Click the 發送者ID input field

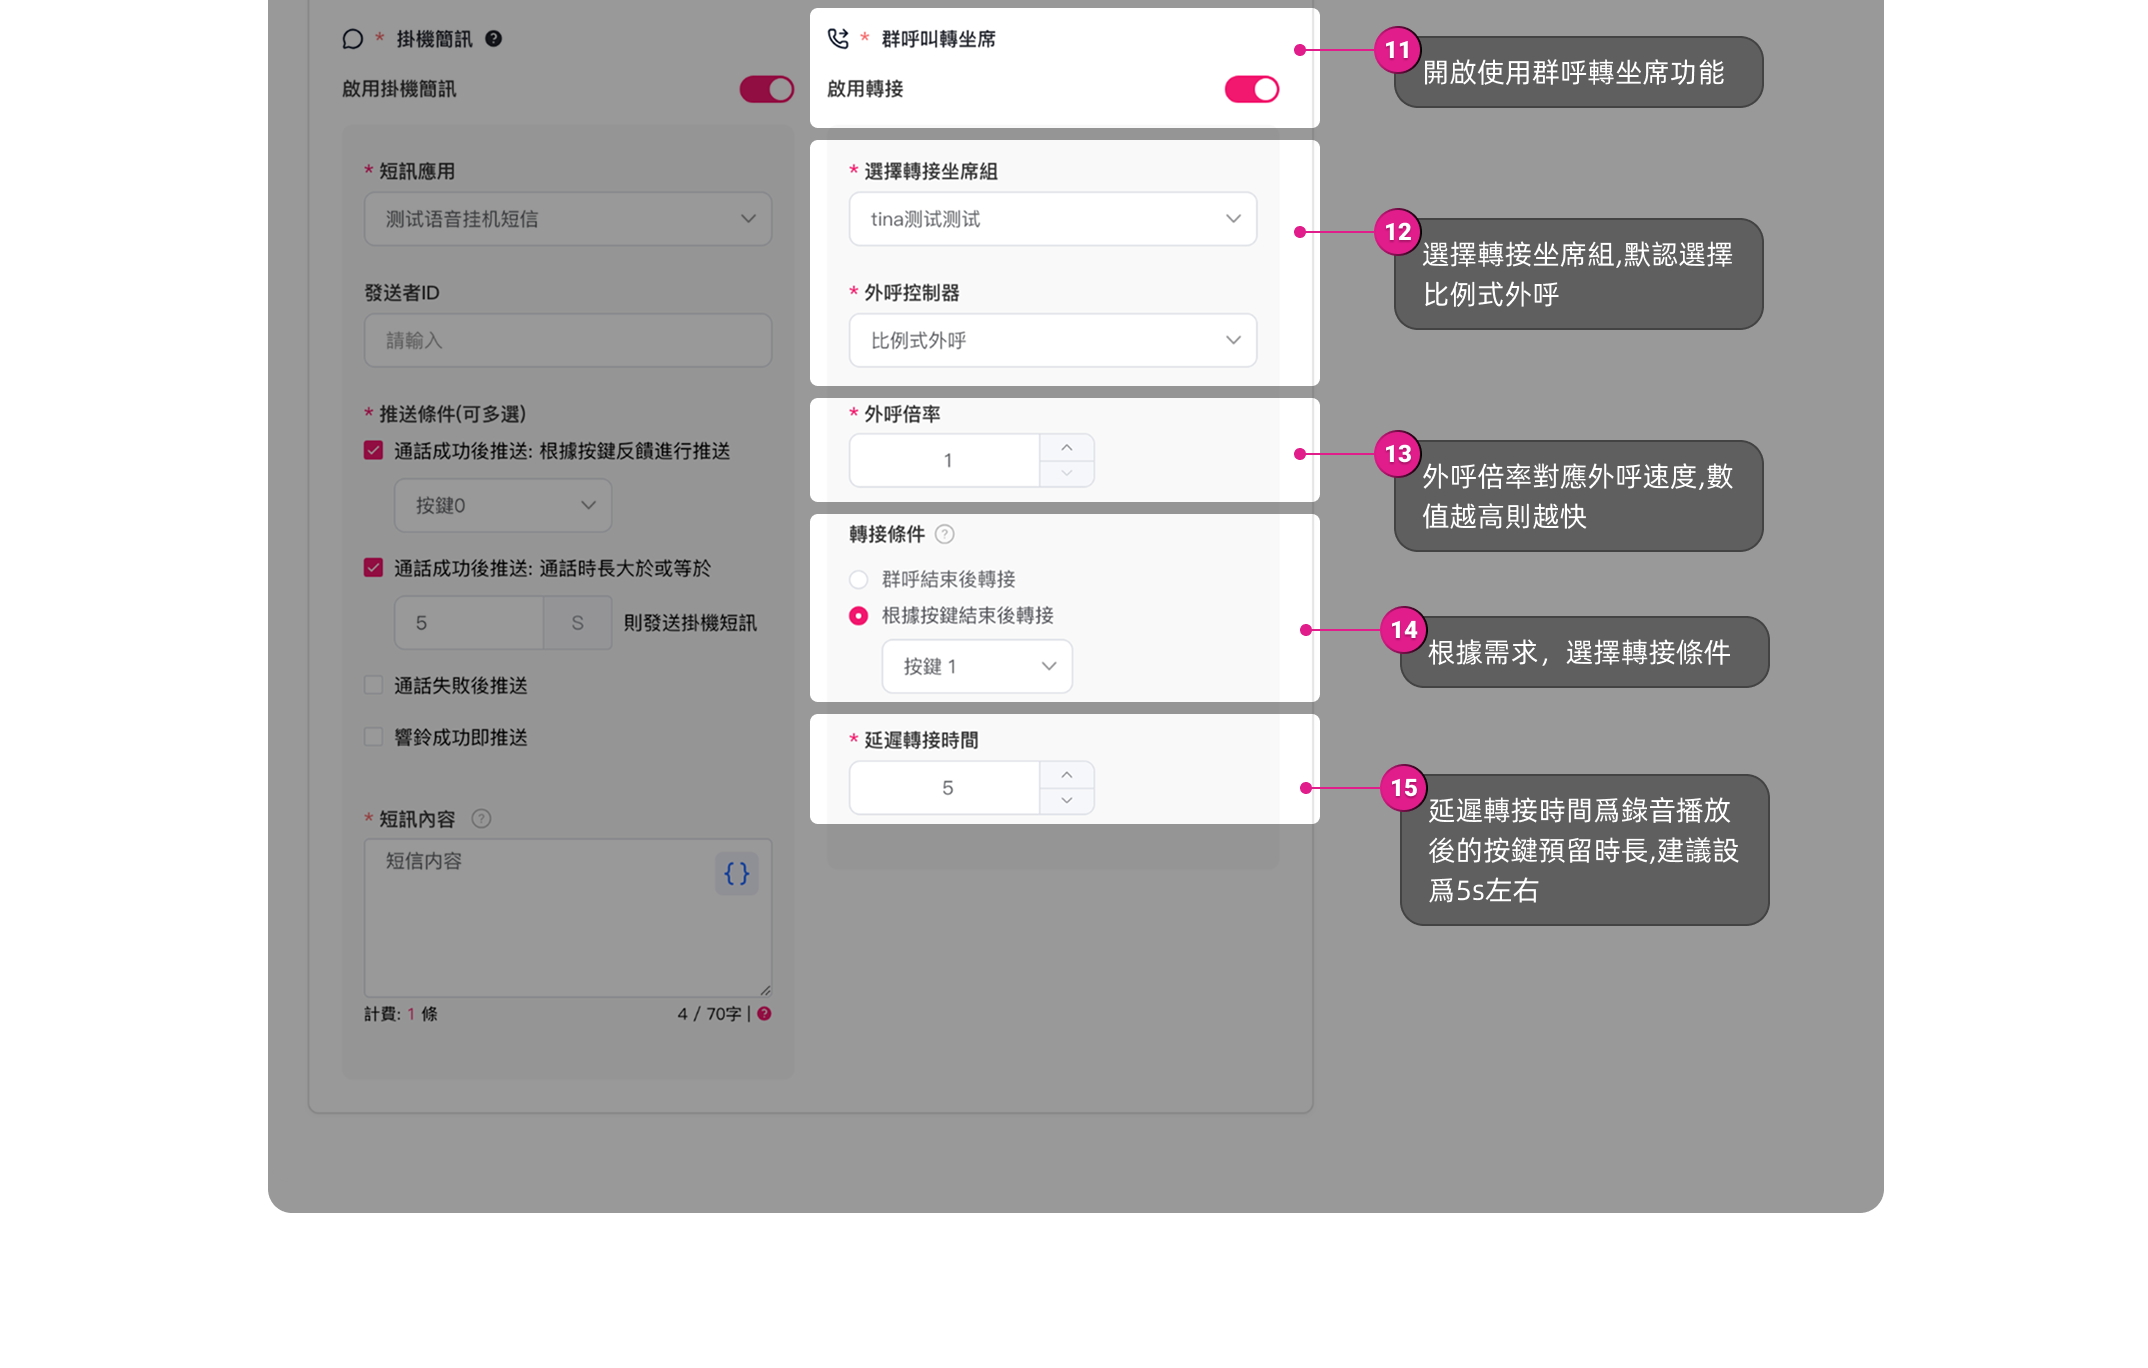tap(567, 341)
